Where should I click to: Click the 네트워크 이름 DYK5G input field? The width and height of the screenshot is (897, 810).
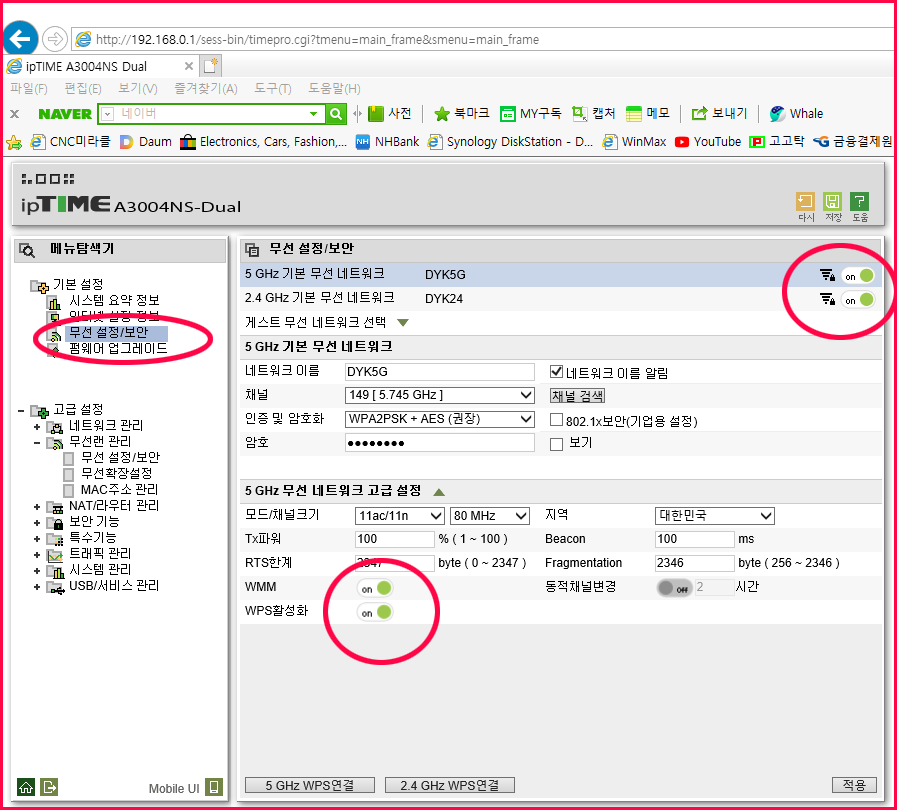click(439, 372)
